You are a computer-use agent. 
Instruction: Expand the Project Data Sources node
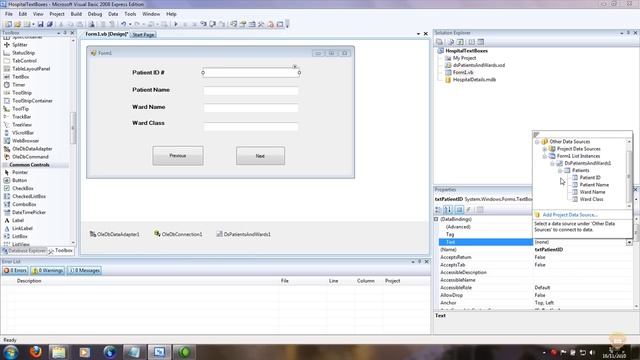pos(544,149)
